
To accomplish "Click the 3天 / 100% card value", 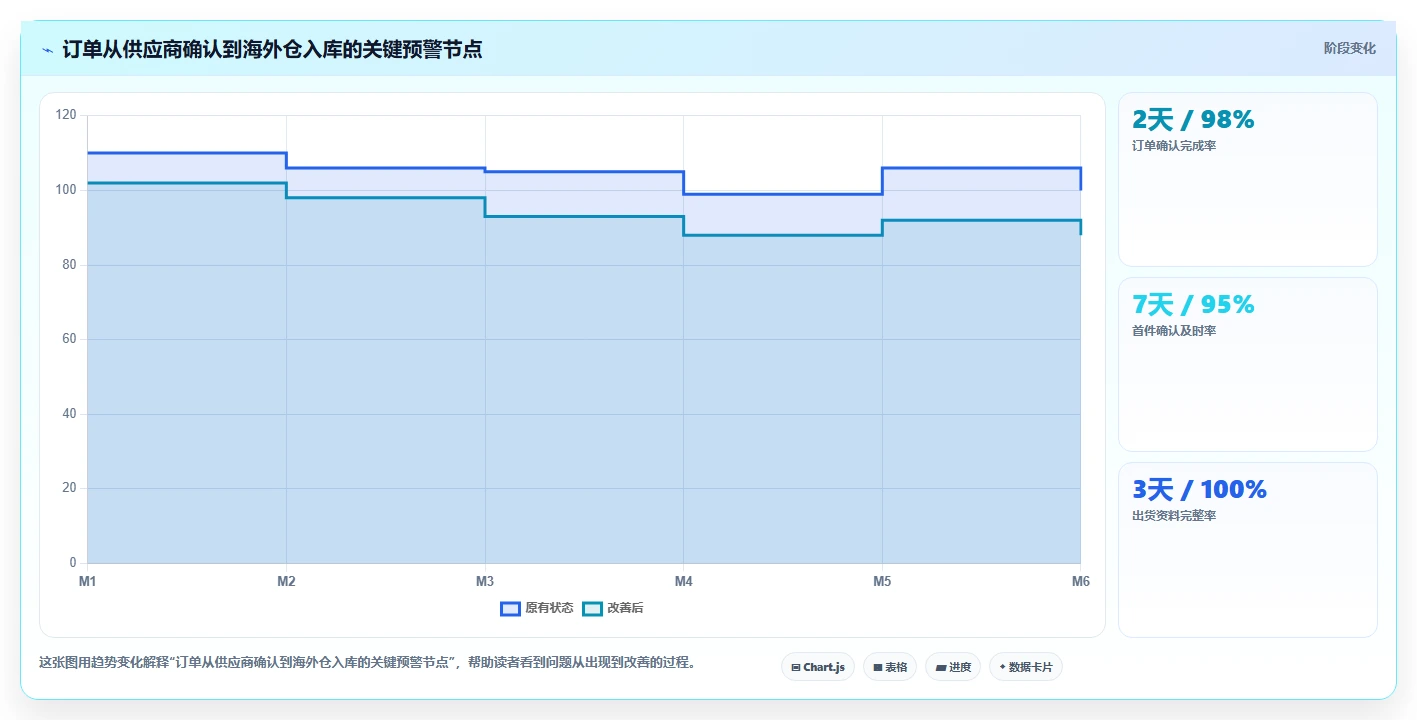I will coord(1199,490).
